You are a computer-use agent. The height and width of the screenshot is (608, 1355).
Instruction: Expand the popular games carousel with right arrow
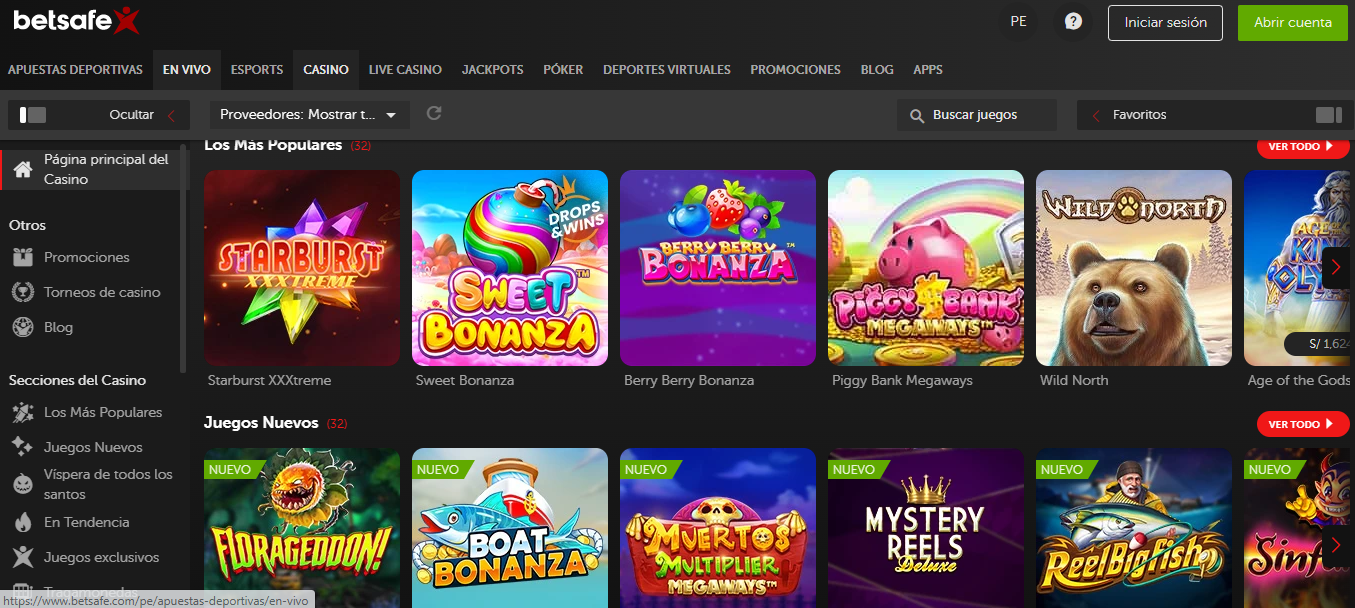click(1335, 267)
